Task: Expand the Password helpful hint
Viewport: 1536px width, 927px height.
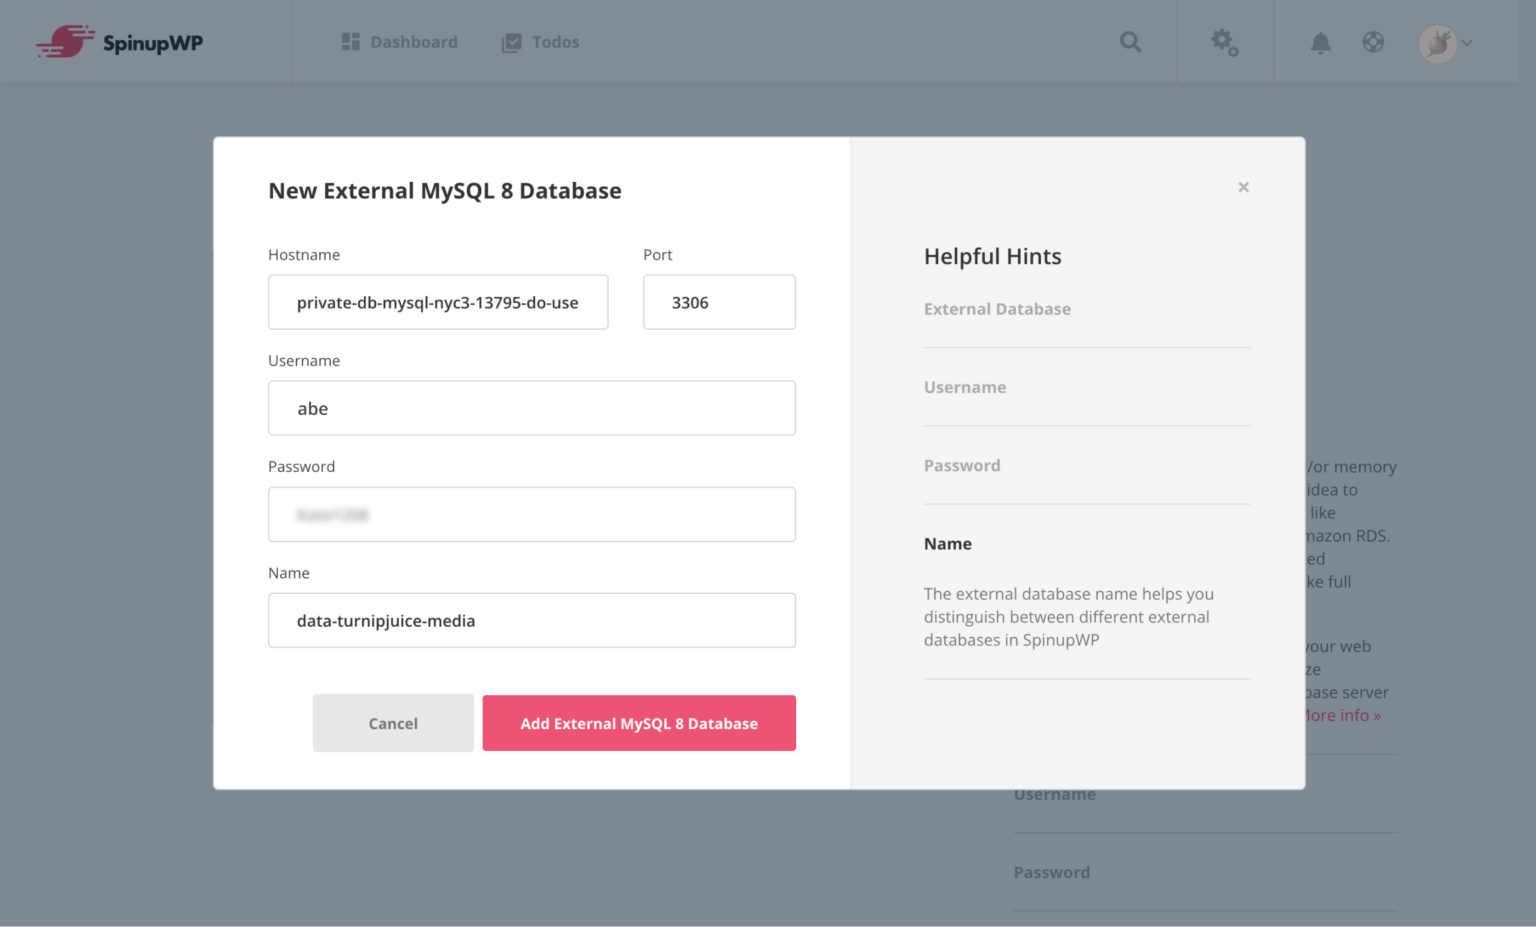Action: (962, 465)
